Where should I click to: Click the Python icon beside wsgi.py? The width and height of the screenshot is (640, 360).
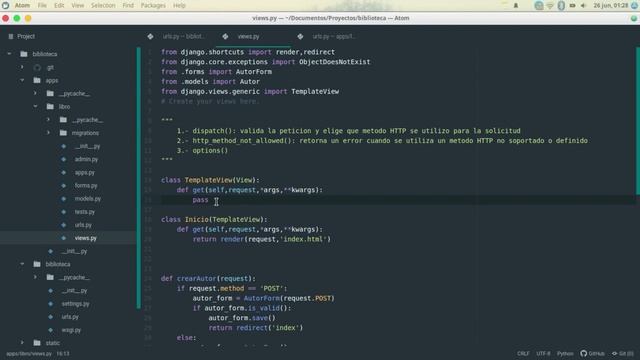[50, 330]
